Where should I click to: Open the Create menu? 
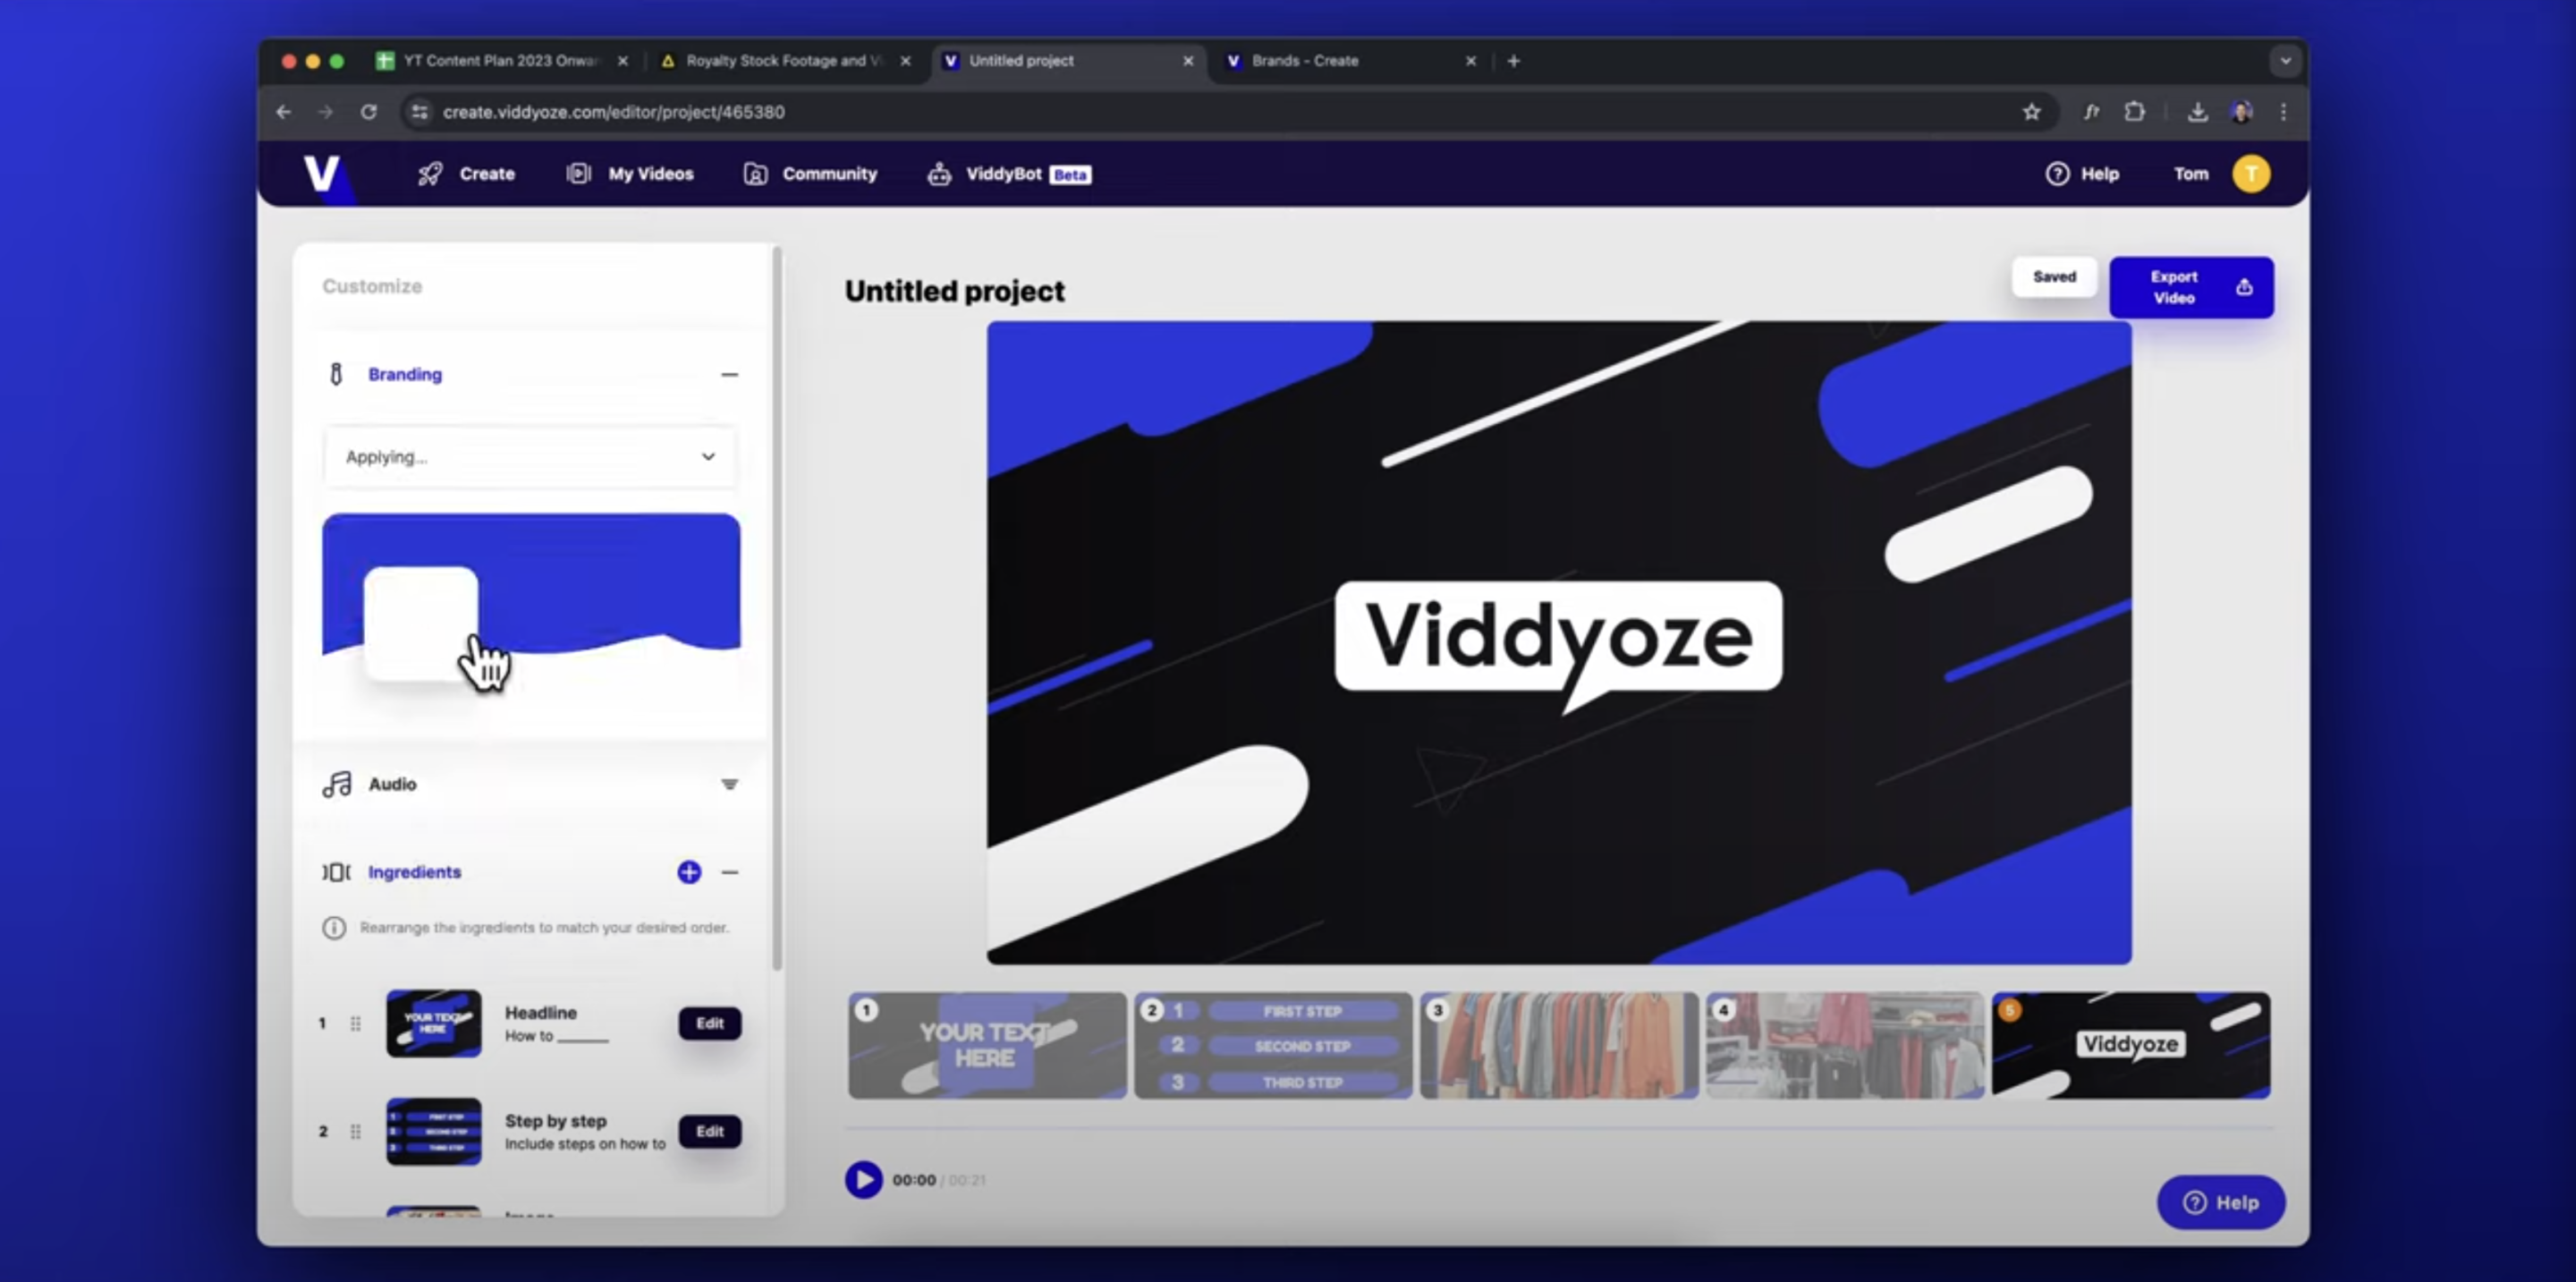[467, 174]
